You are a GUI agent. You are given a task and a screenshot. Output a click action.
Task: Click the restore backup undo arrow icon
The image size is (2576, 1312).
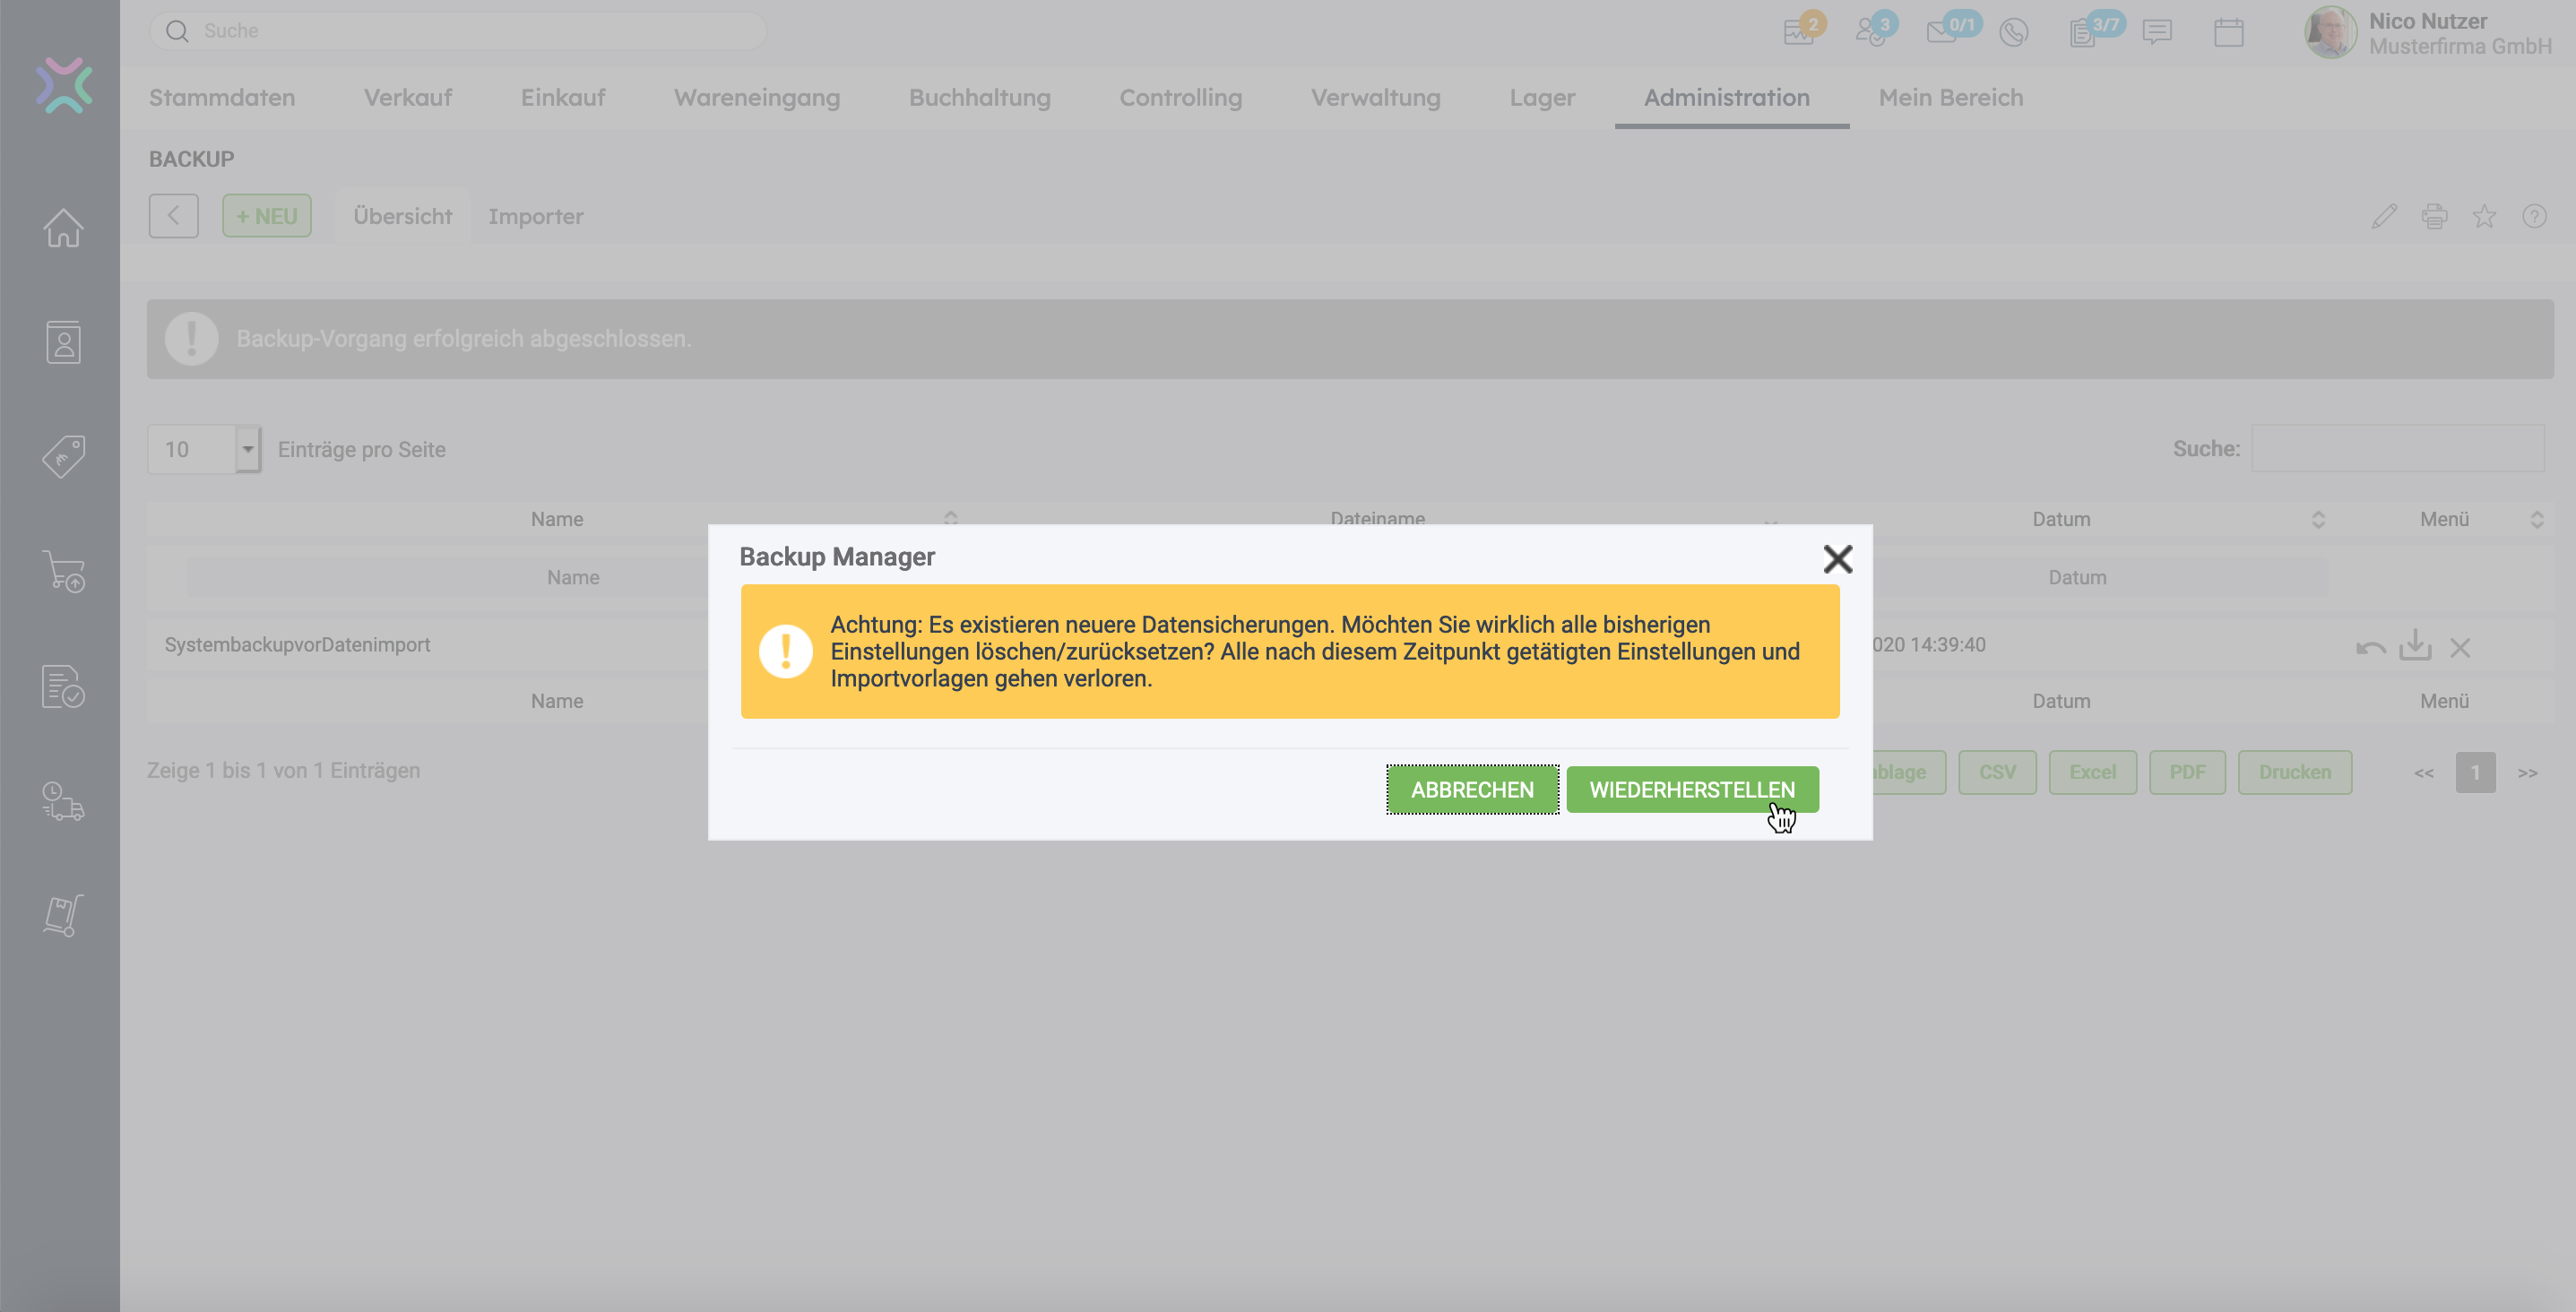(2370, 647)
